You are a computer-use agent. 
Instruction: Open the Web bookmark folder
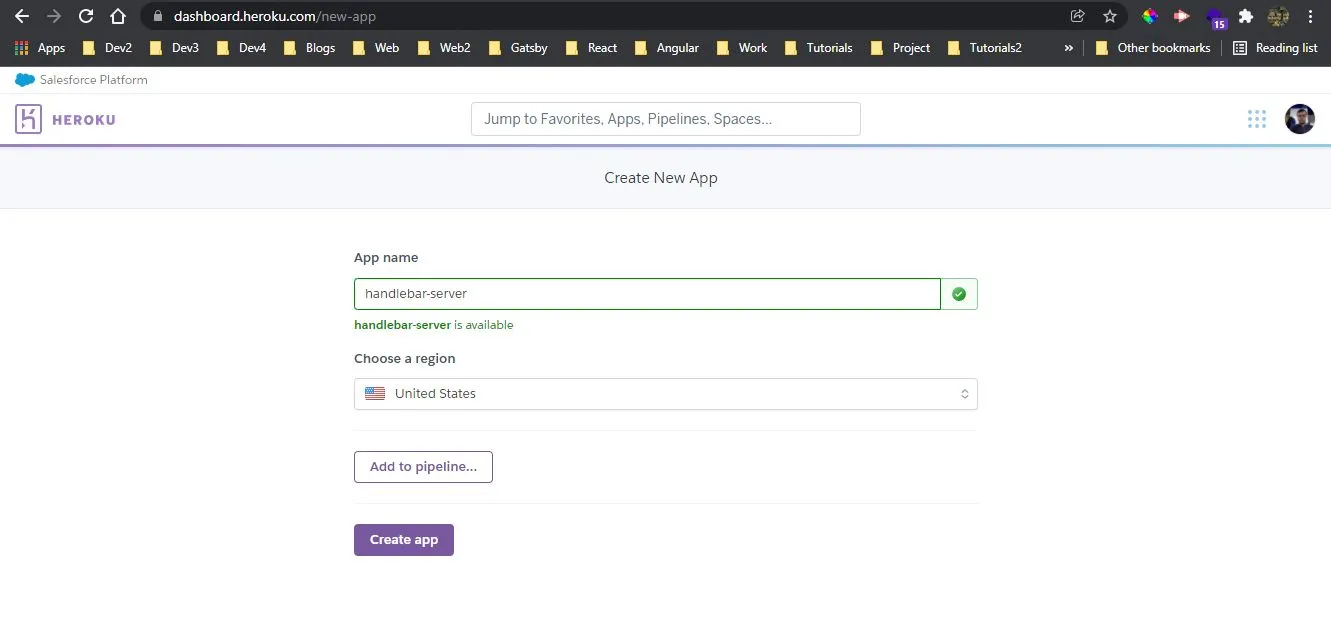pos(376,47)
